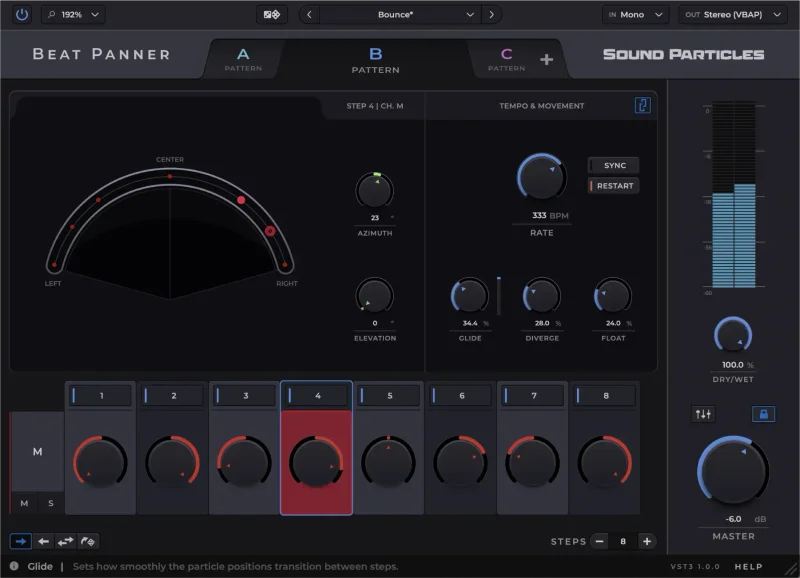Image resolution: width=800 pixels, height=578 pixels.
Task: Click the Rate knob
Action: (541, 178)
